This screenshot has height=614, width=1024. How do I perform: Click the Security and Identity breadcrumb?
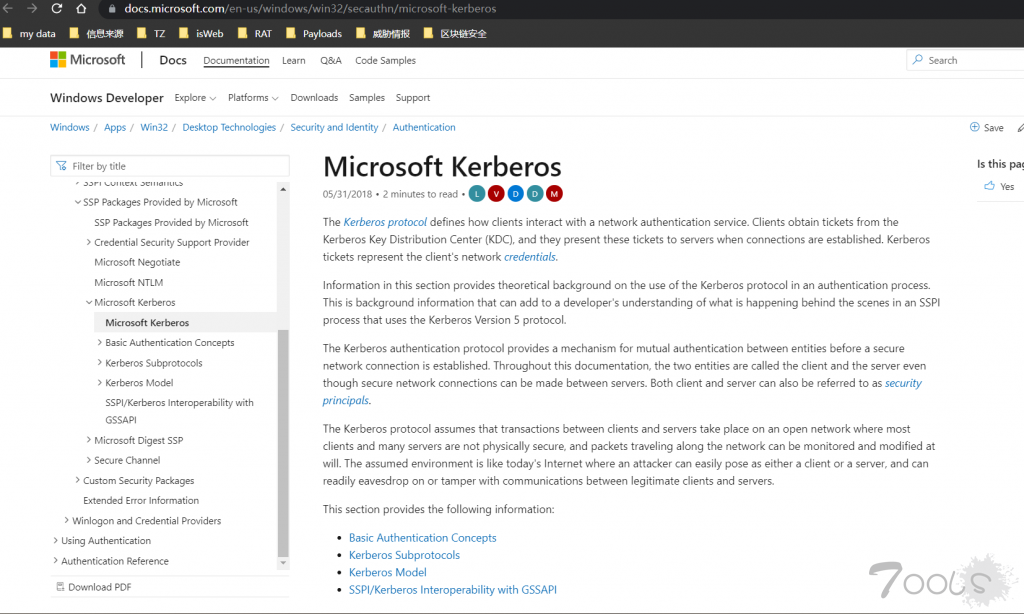[334, 127]
